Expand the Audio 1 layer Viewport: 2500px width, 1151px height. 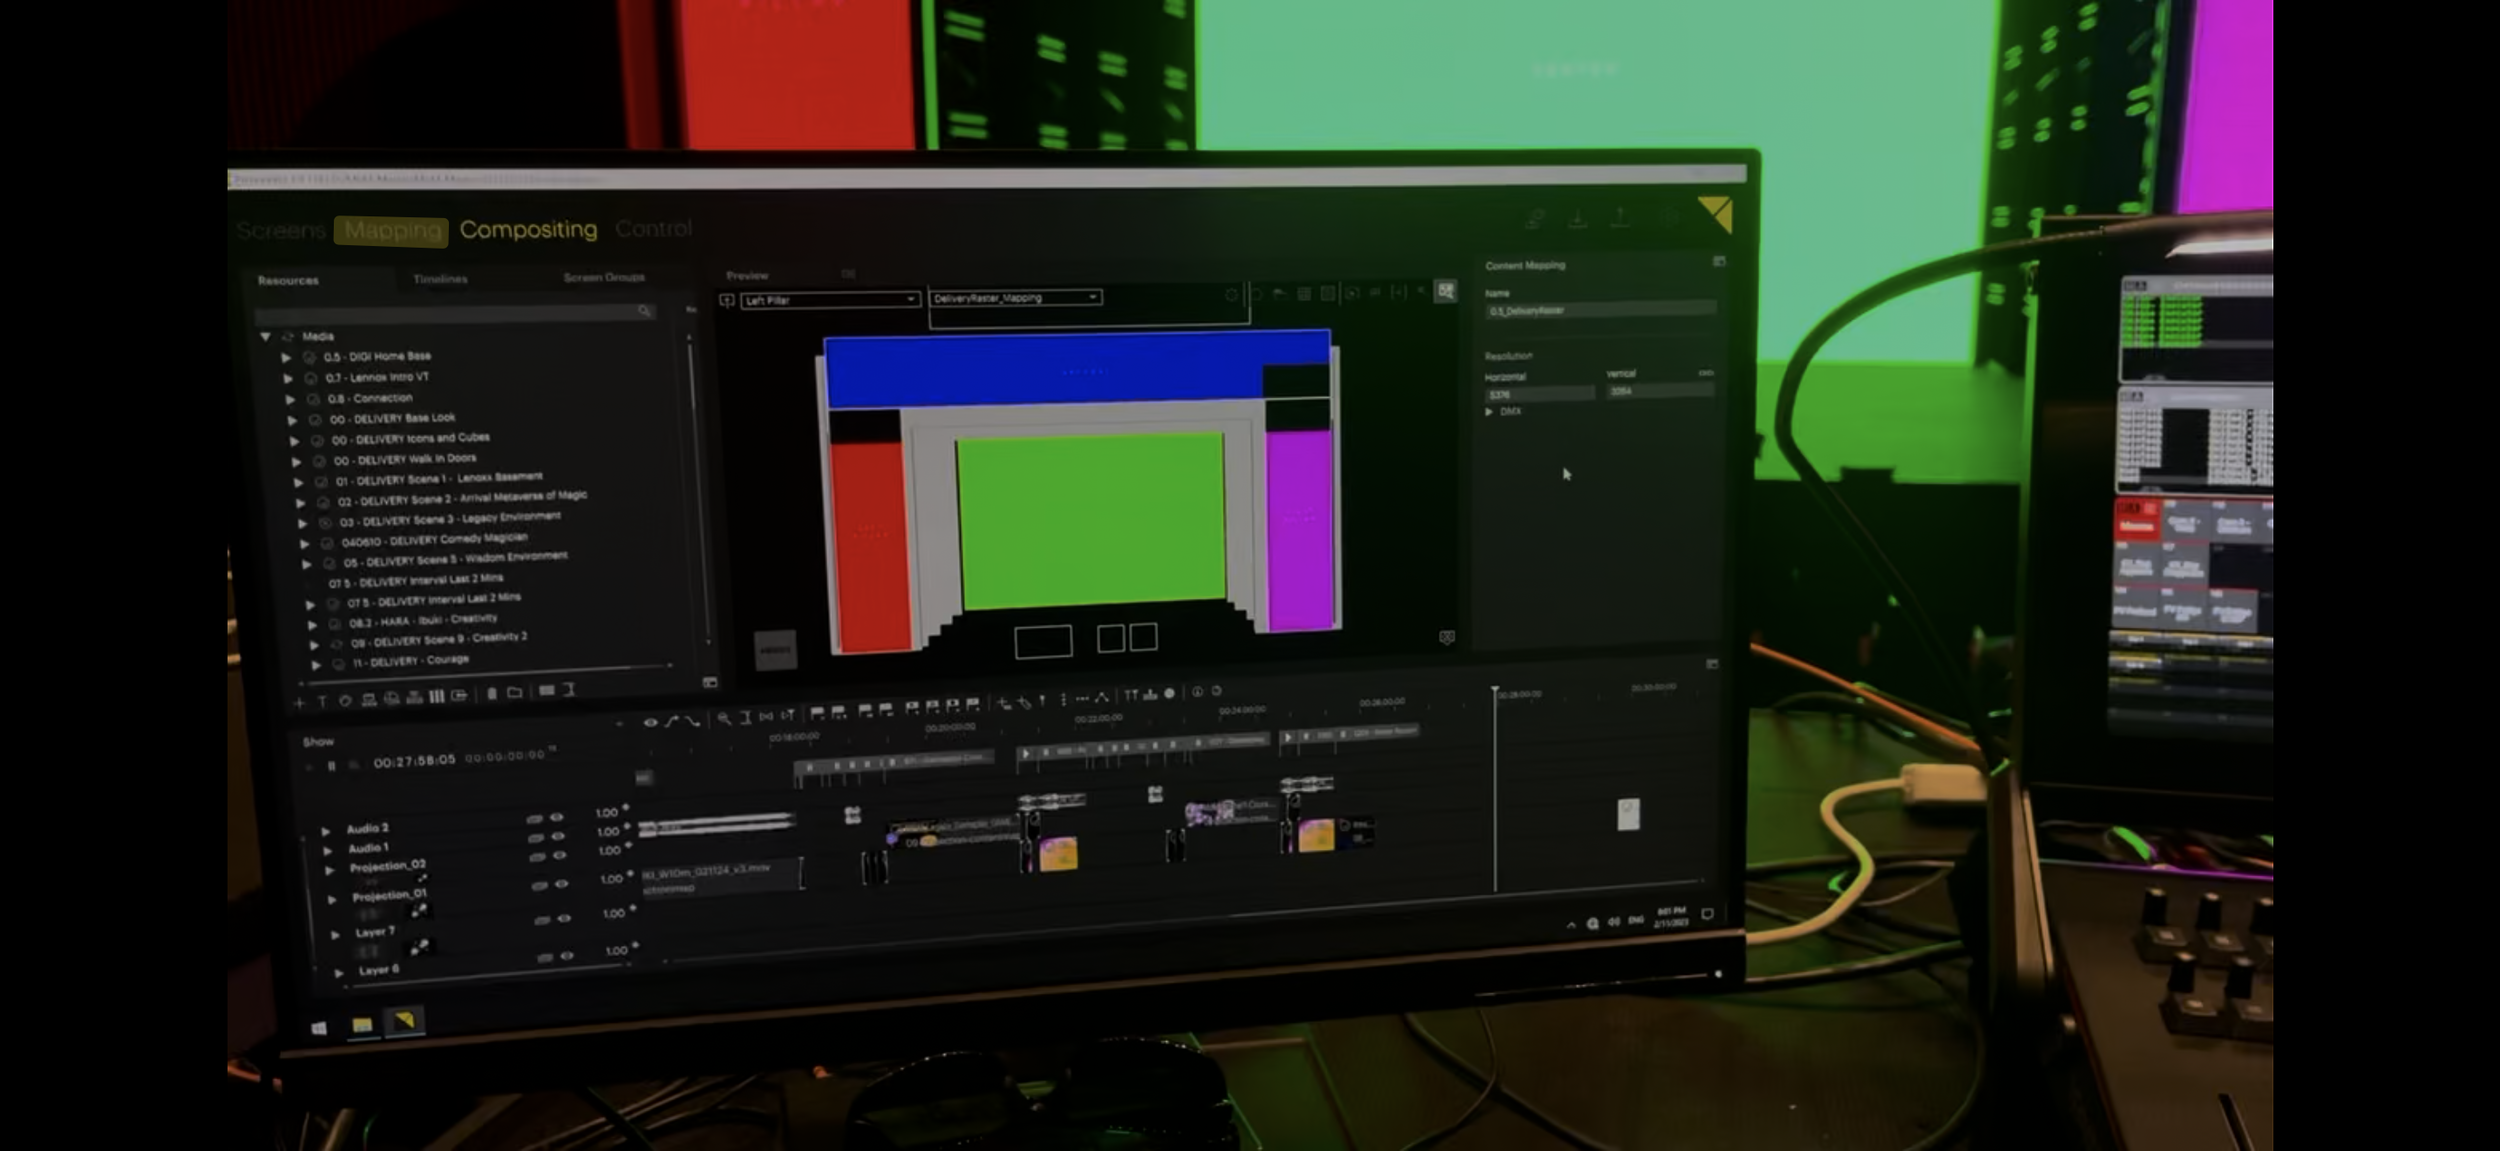coord(327,851)
